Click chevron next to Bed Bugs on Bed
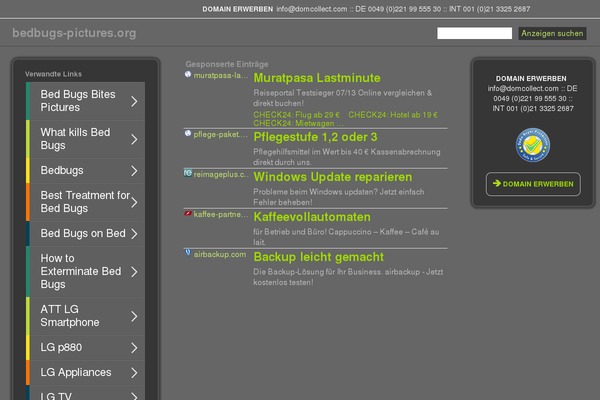 point(134,233)
